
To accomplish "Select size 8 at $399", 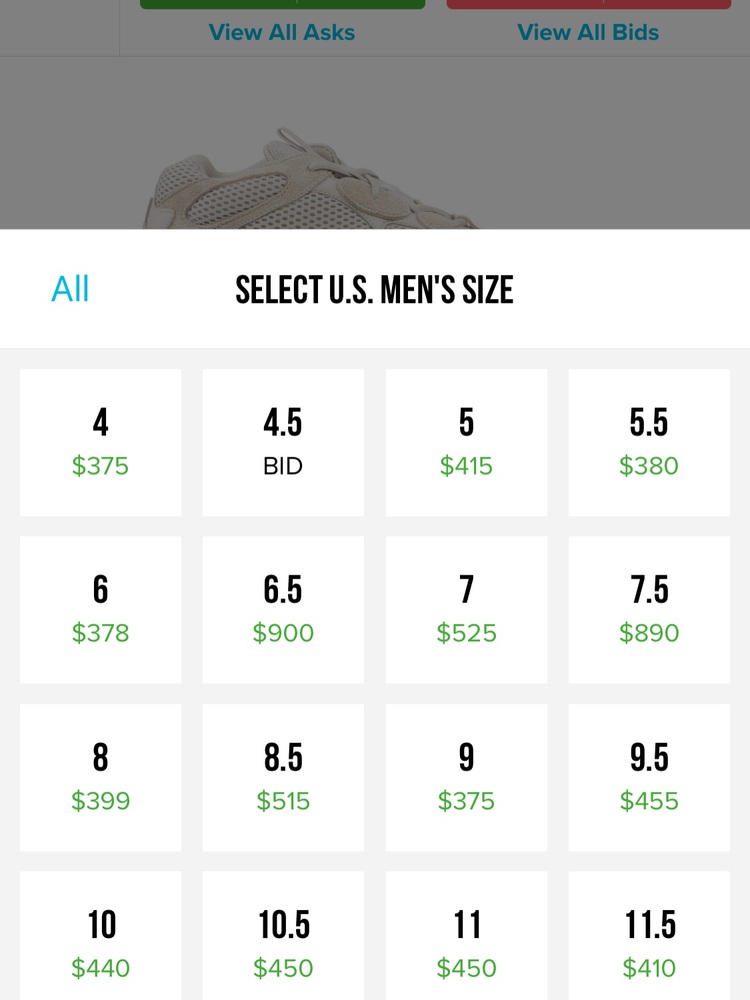I will (100, 777).
